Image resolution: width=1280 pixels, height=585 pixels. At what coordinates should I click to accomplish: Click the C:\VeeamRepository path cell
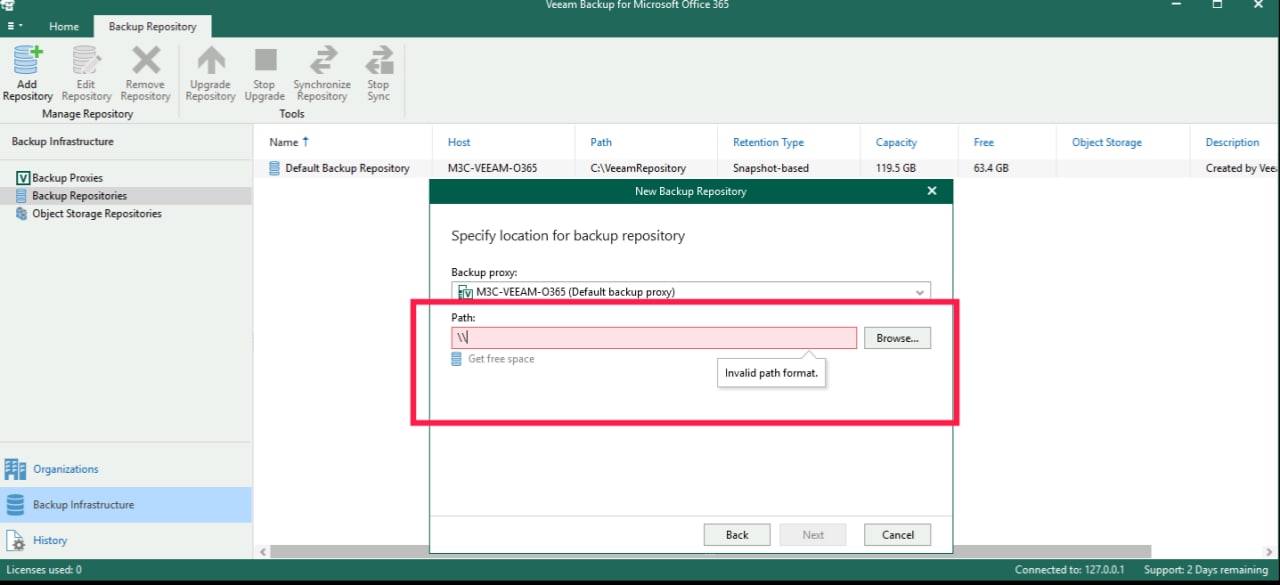point(638,168)
